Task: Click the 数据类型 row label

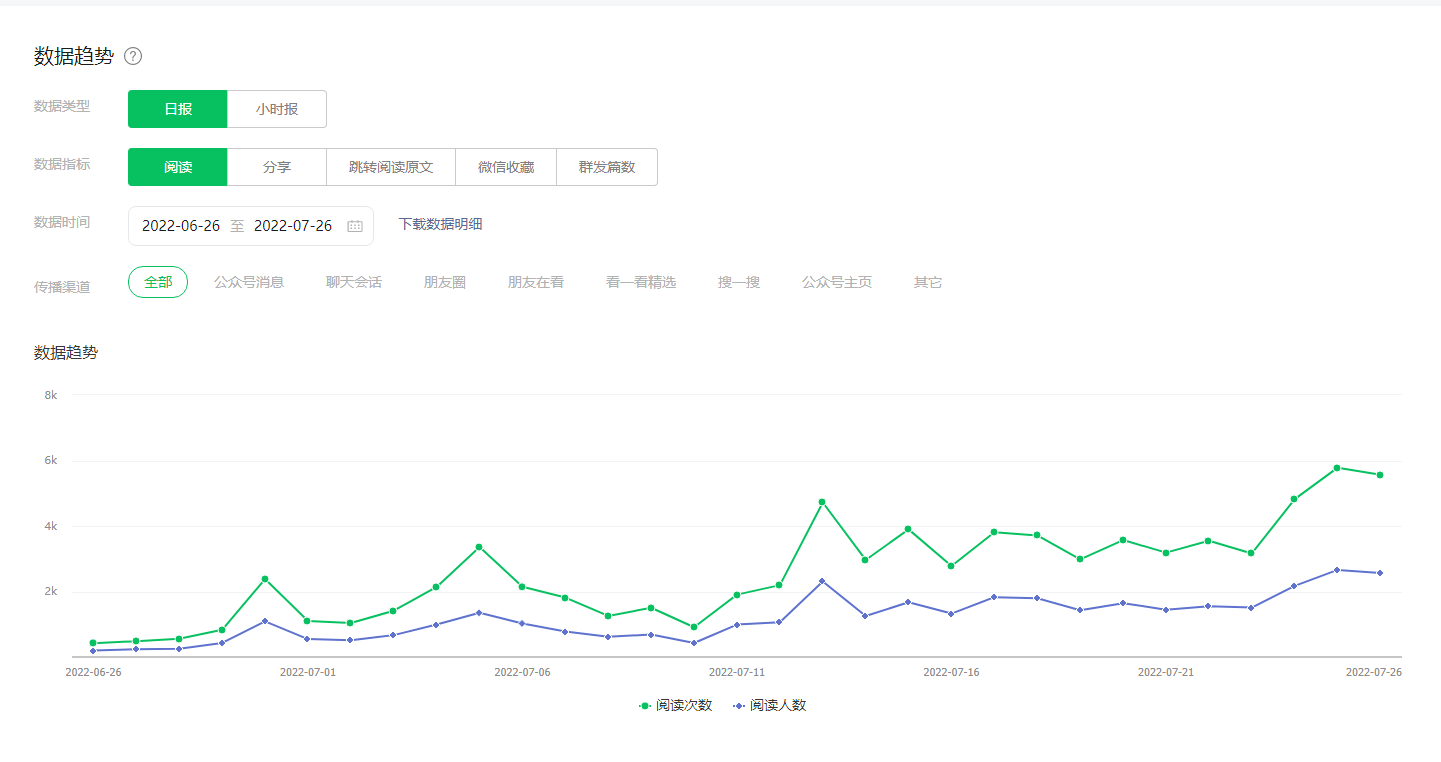Action: coord(62,106)
